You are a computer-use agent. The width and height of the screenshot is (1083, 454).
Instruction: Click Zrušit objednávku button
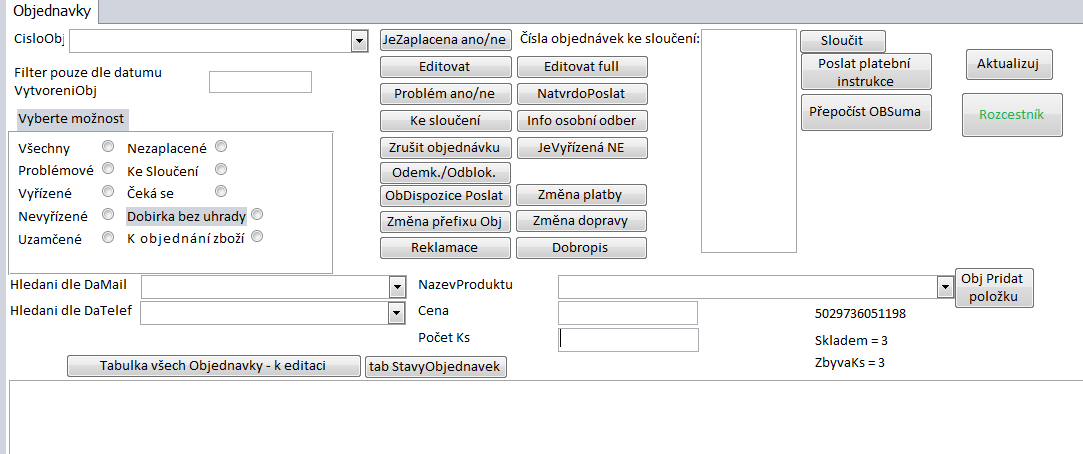pyautogui.click(x=446, y=148)
